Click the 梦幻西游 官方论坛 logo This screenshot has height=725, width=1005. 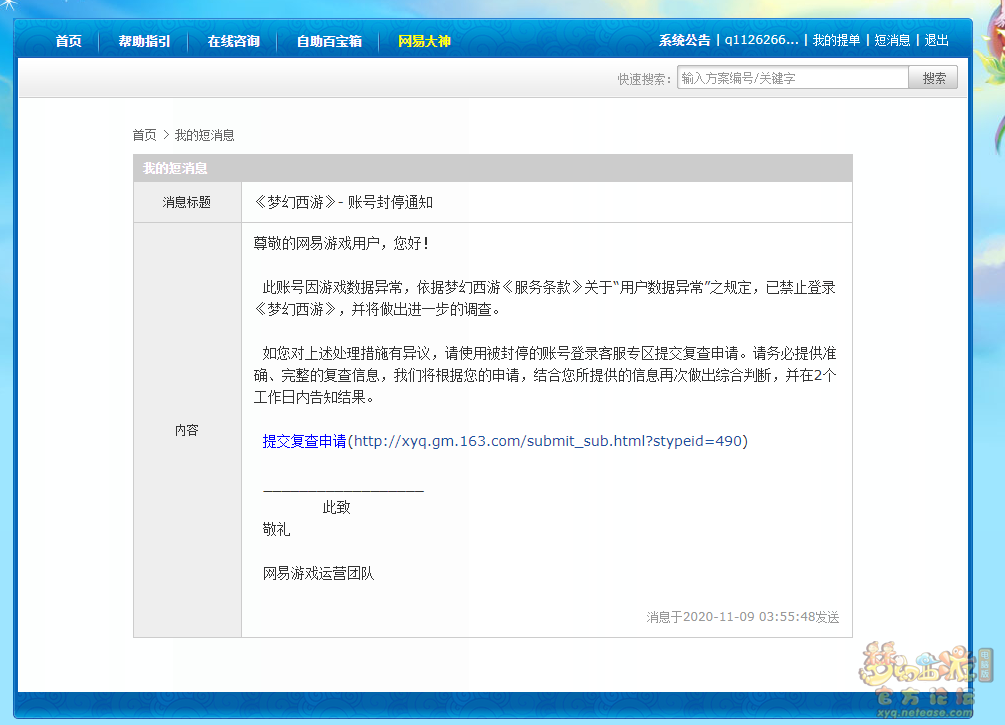(x=925, y=679)
